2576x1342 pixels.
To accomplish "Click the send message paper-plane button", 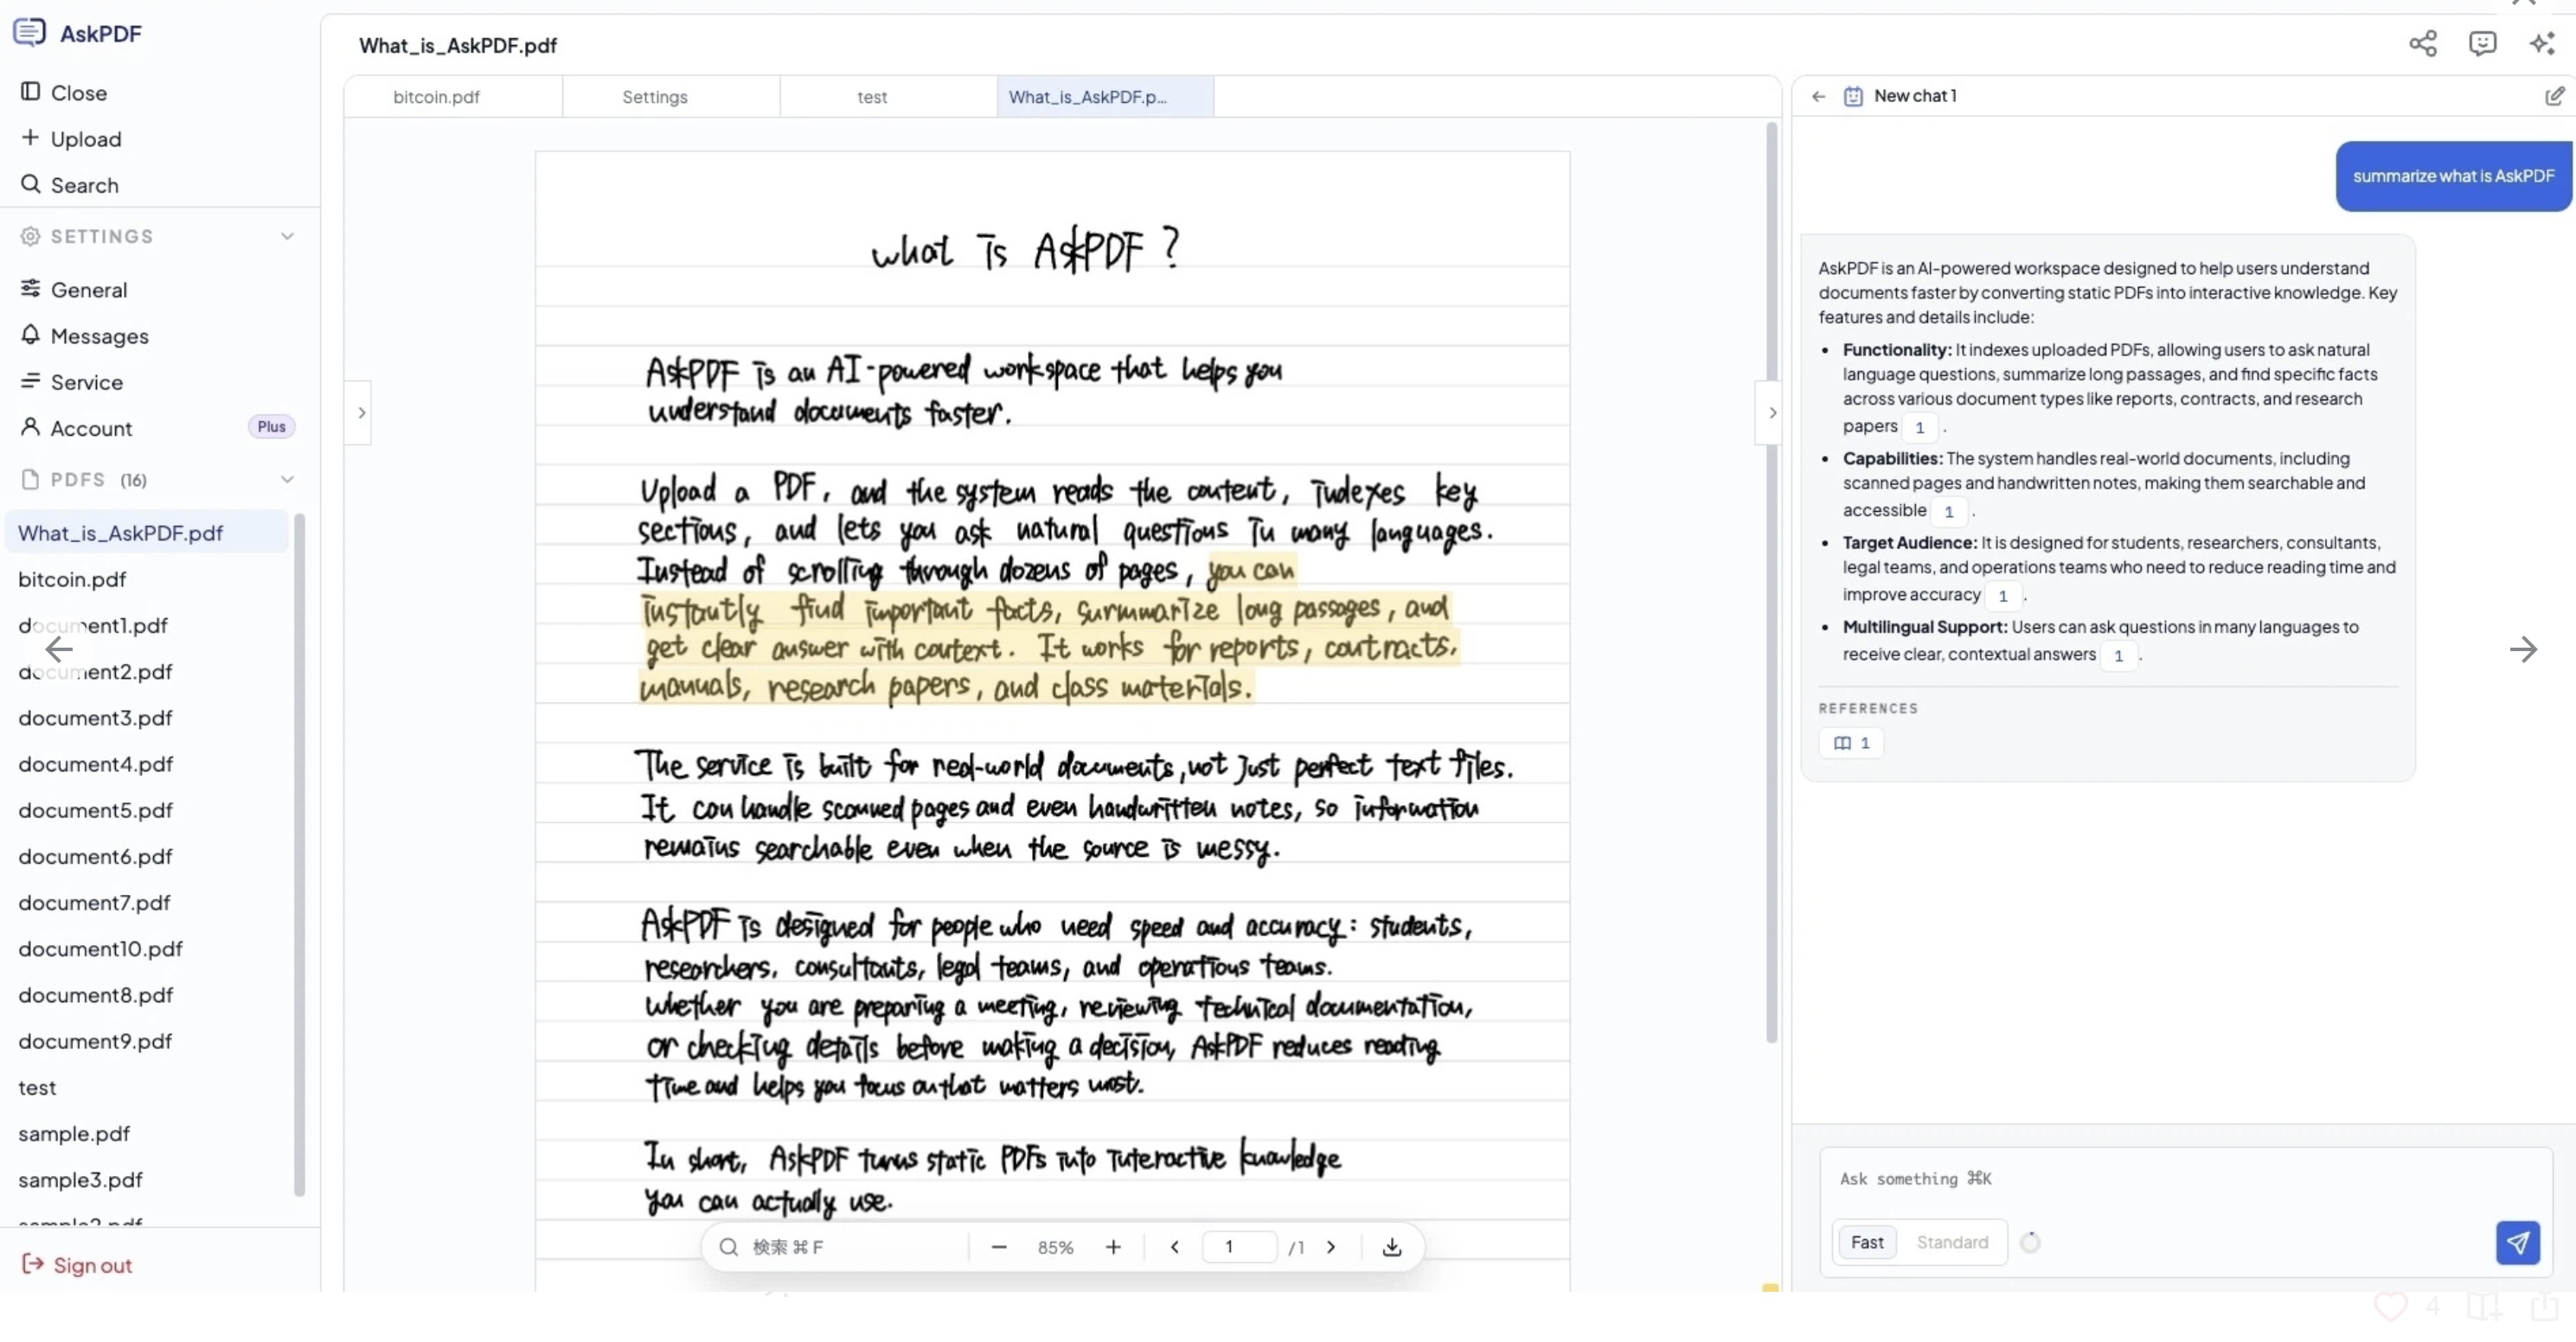I will pyautogui.click(x=2516, y=1242).
